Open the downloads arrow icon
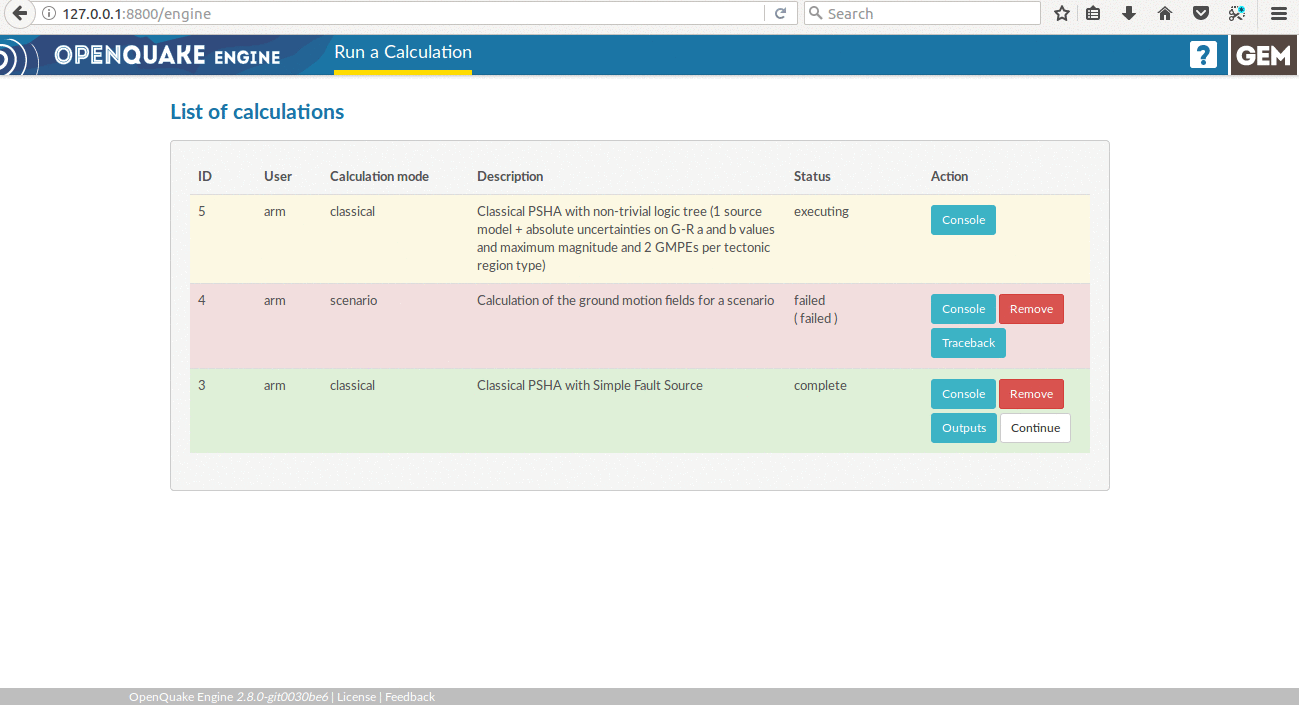The width and height of the screenshot is (1299, 705). tap(1129, 14)
